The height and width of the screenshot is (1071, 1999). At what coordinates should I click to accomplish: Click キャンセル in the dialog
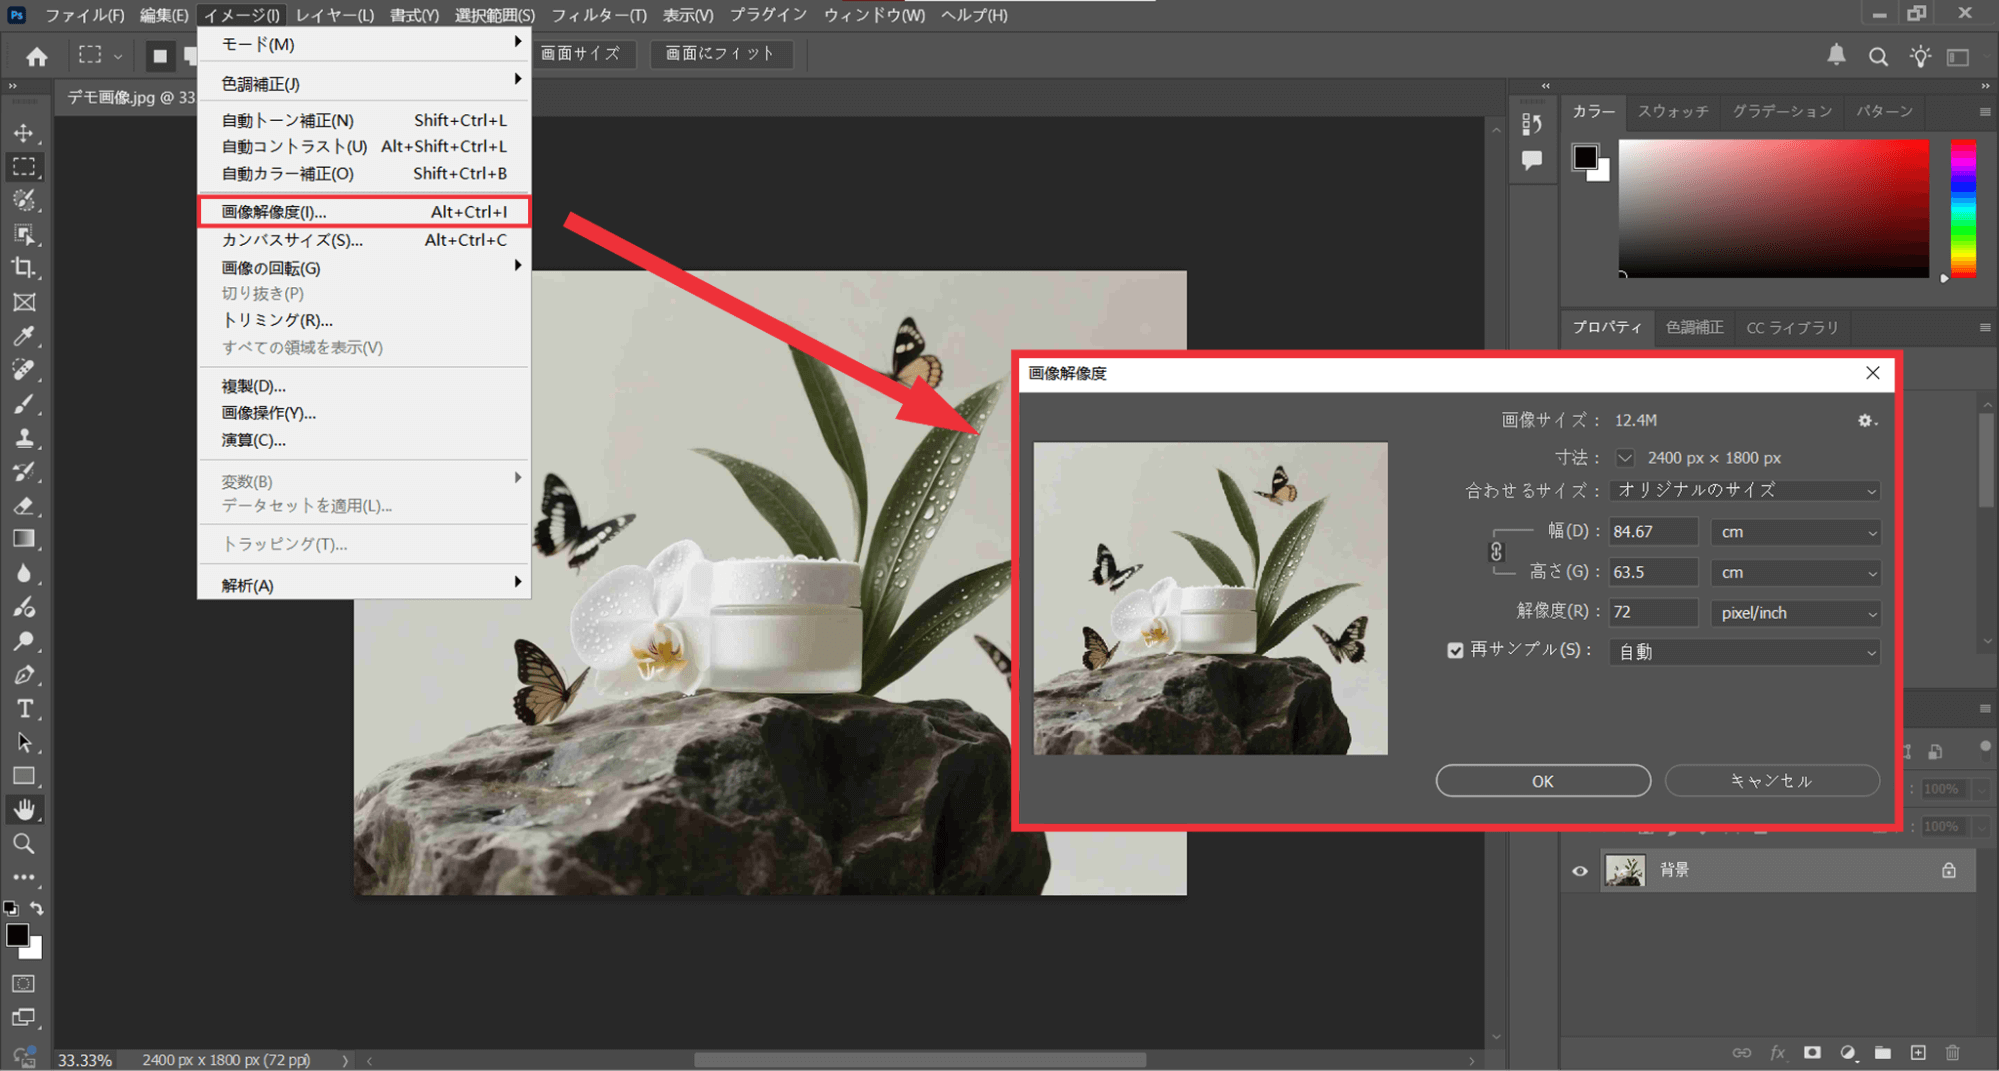(x=1772, y=781)
